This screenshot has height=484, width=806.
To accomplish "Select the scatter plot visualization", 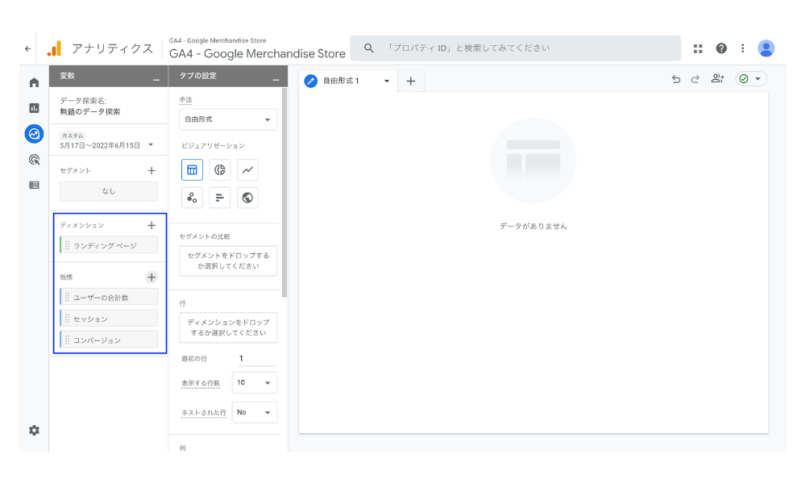I will 192,198.
